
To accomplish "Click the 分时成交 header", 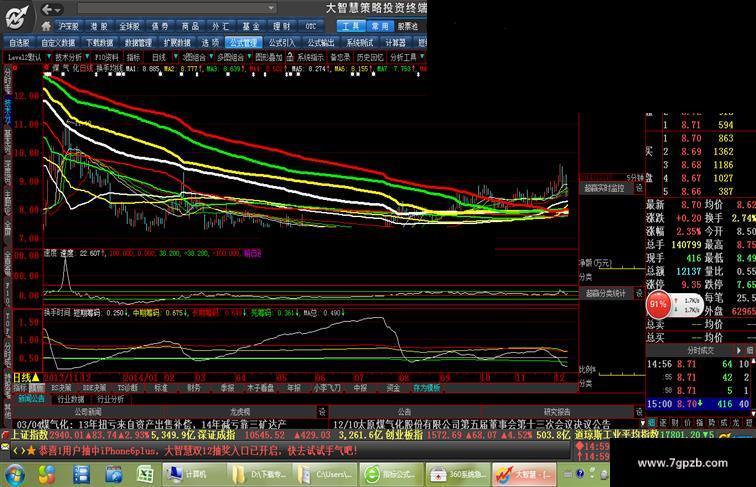I will (x=700, y=351).
